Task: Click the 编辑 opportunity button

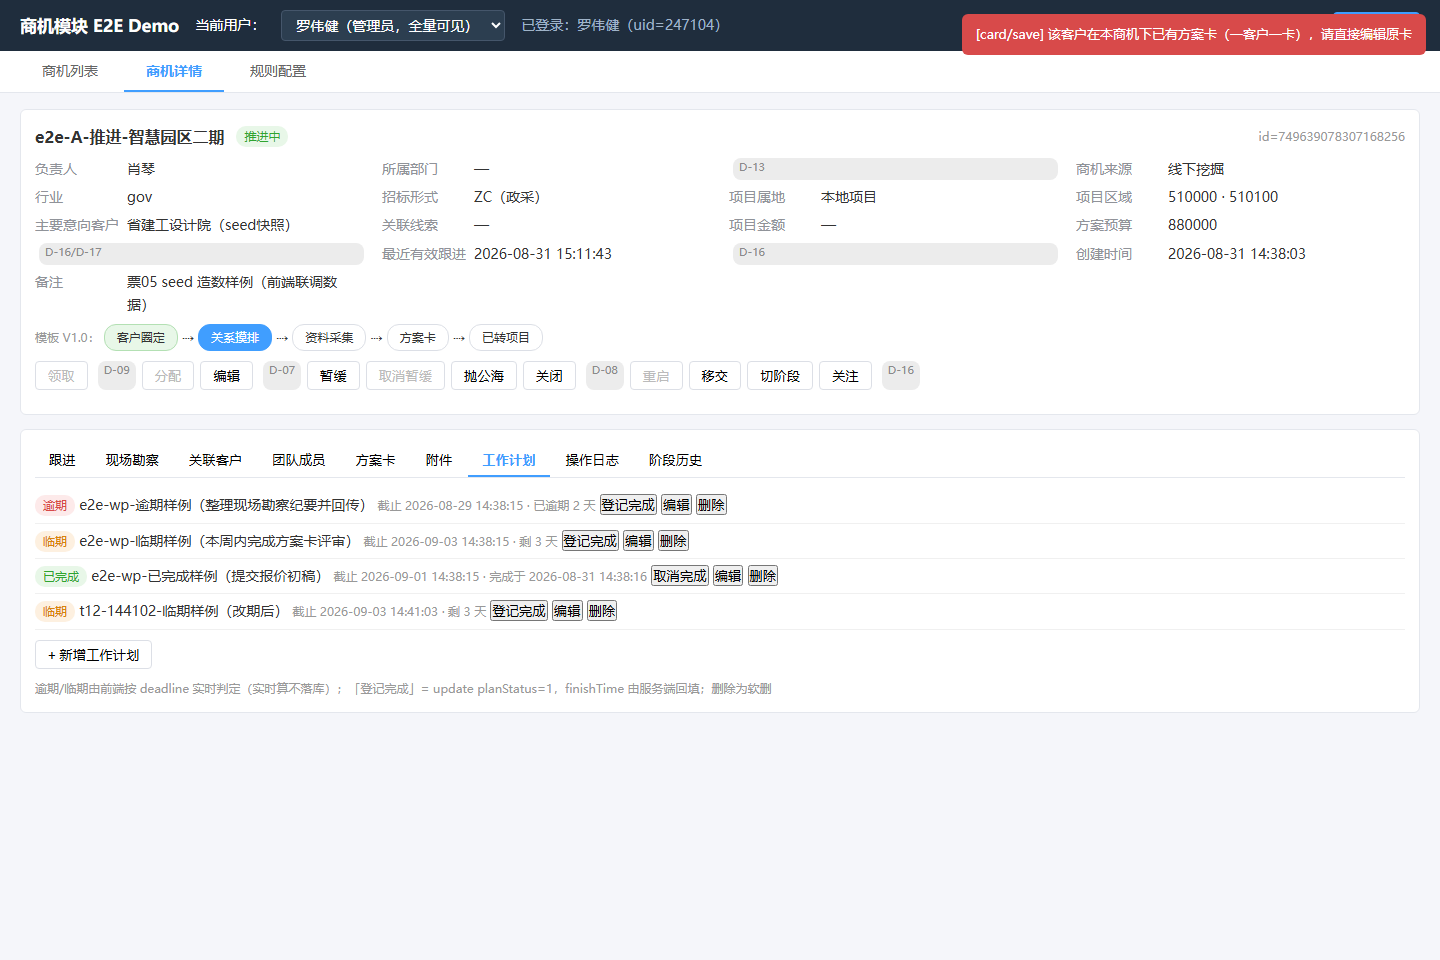Action: click(227, 376)
